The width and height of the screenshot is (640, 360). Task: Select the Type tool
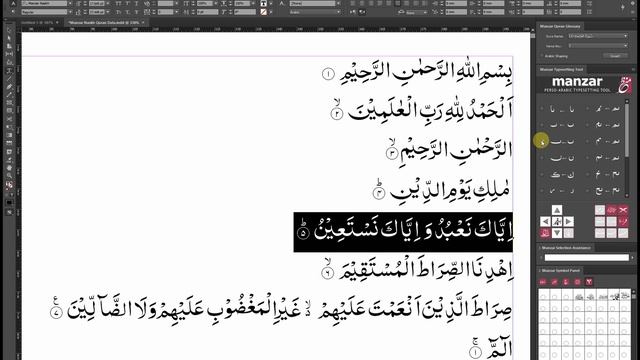tap(9, 70)
